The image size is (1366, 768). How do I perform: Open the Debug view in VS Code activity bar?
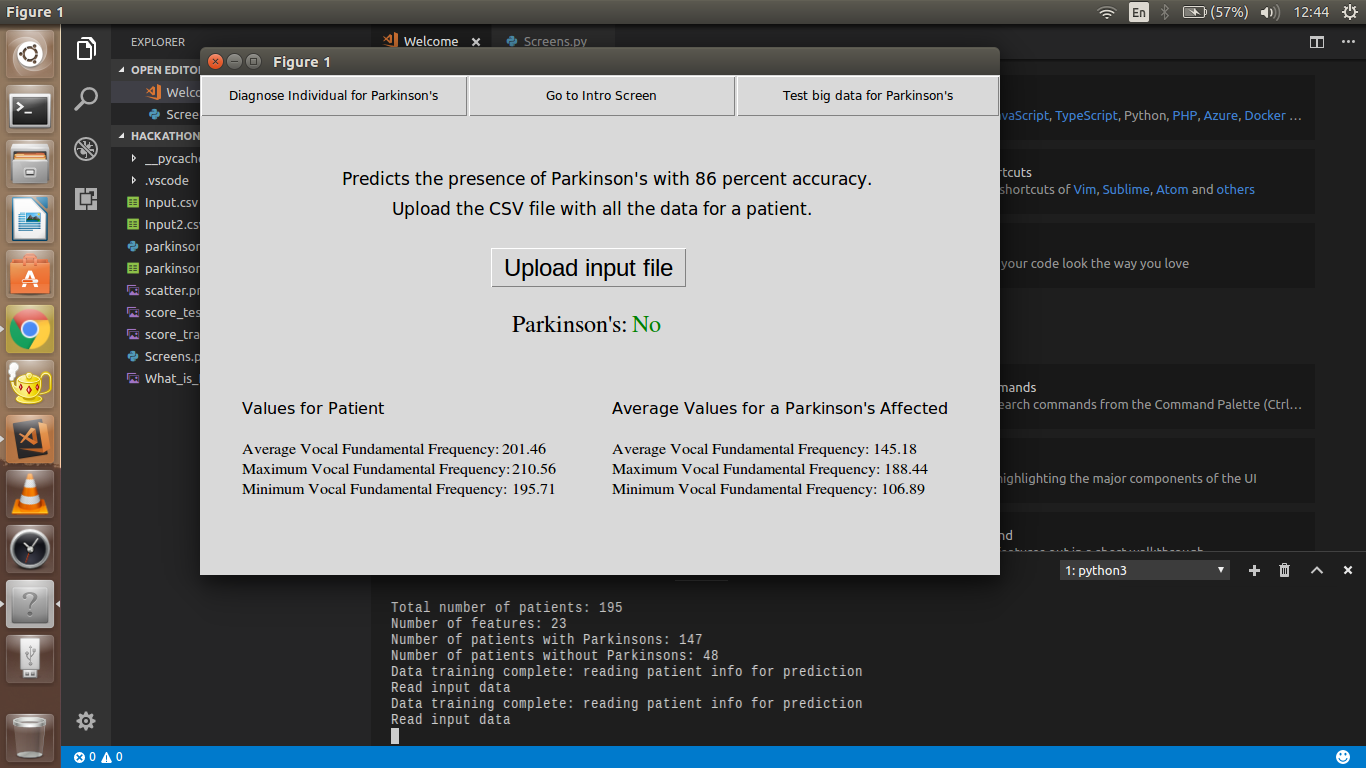(x=86, y=149)
